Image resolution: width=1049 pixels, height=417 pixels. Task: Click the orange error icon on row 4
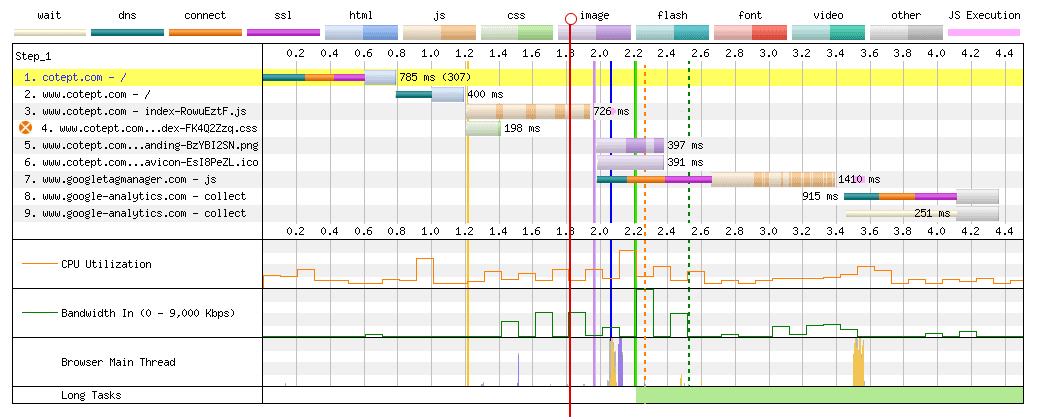(x=26, y=128)
